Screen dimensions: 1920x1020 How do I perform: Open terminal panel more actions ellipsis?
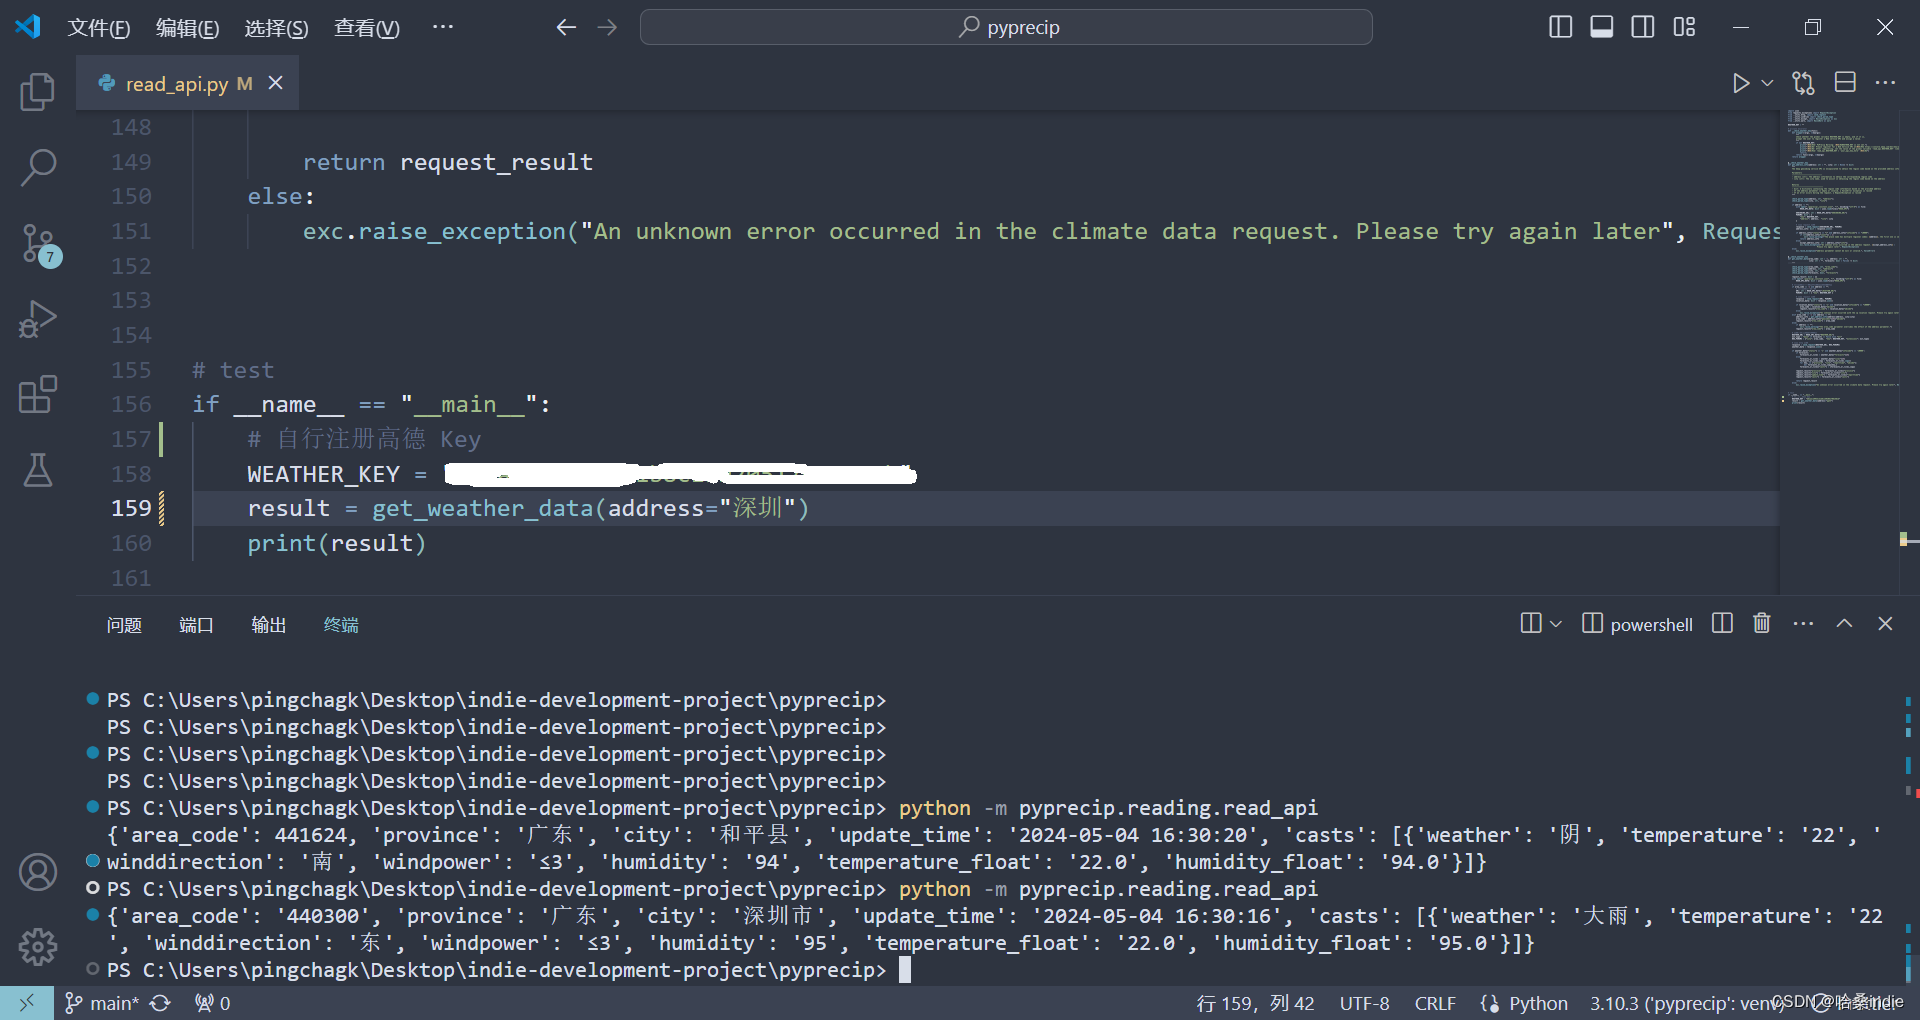(x=1803, y=623)
